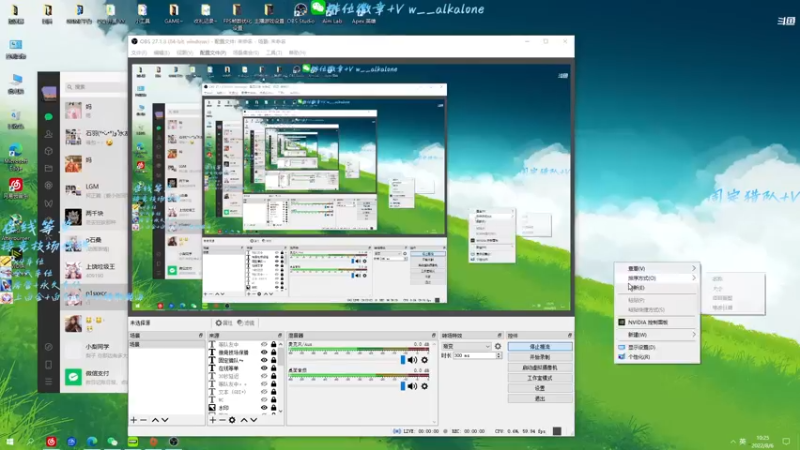Toggle visibility of 接竞技场保赢 source
Viewport: 800px width, 450px height.
[264, 352]
